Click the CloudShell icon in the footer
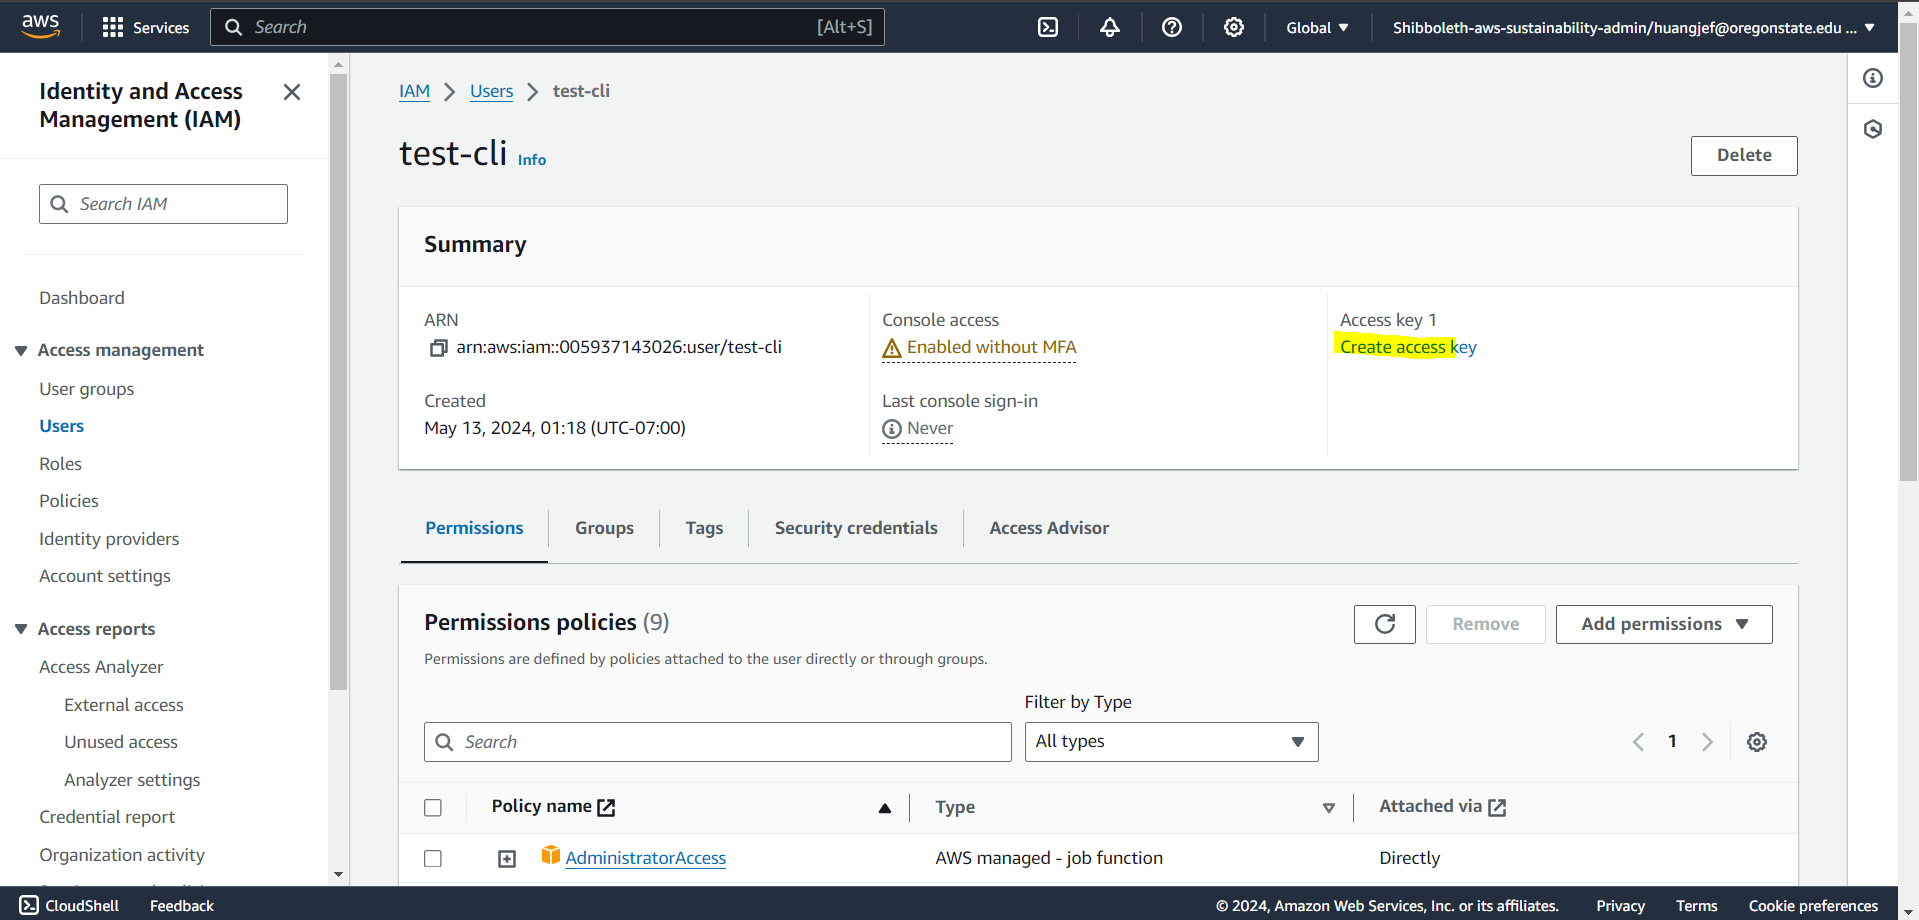The image size is (1919, 920). [x=29, y=905]
